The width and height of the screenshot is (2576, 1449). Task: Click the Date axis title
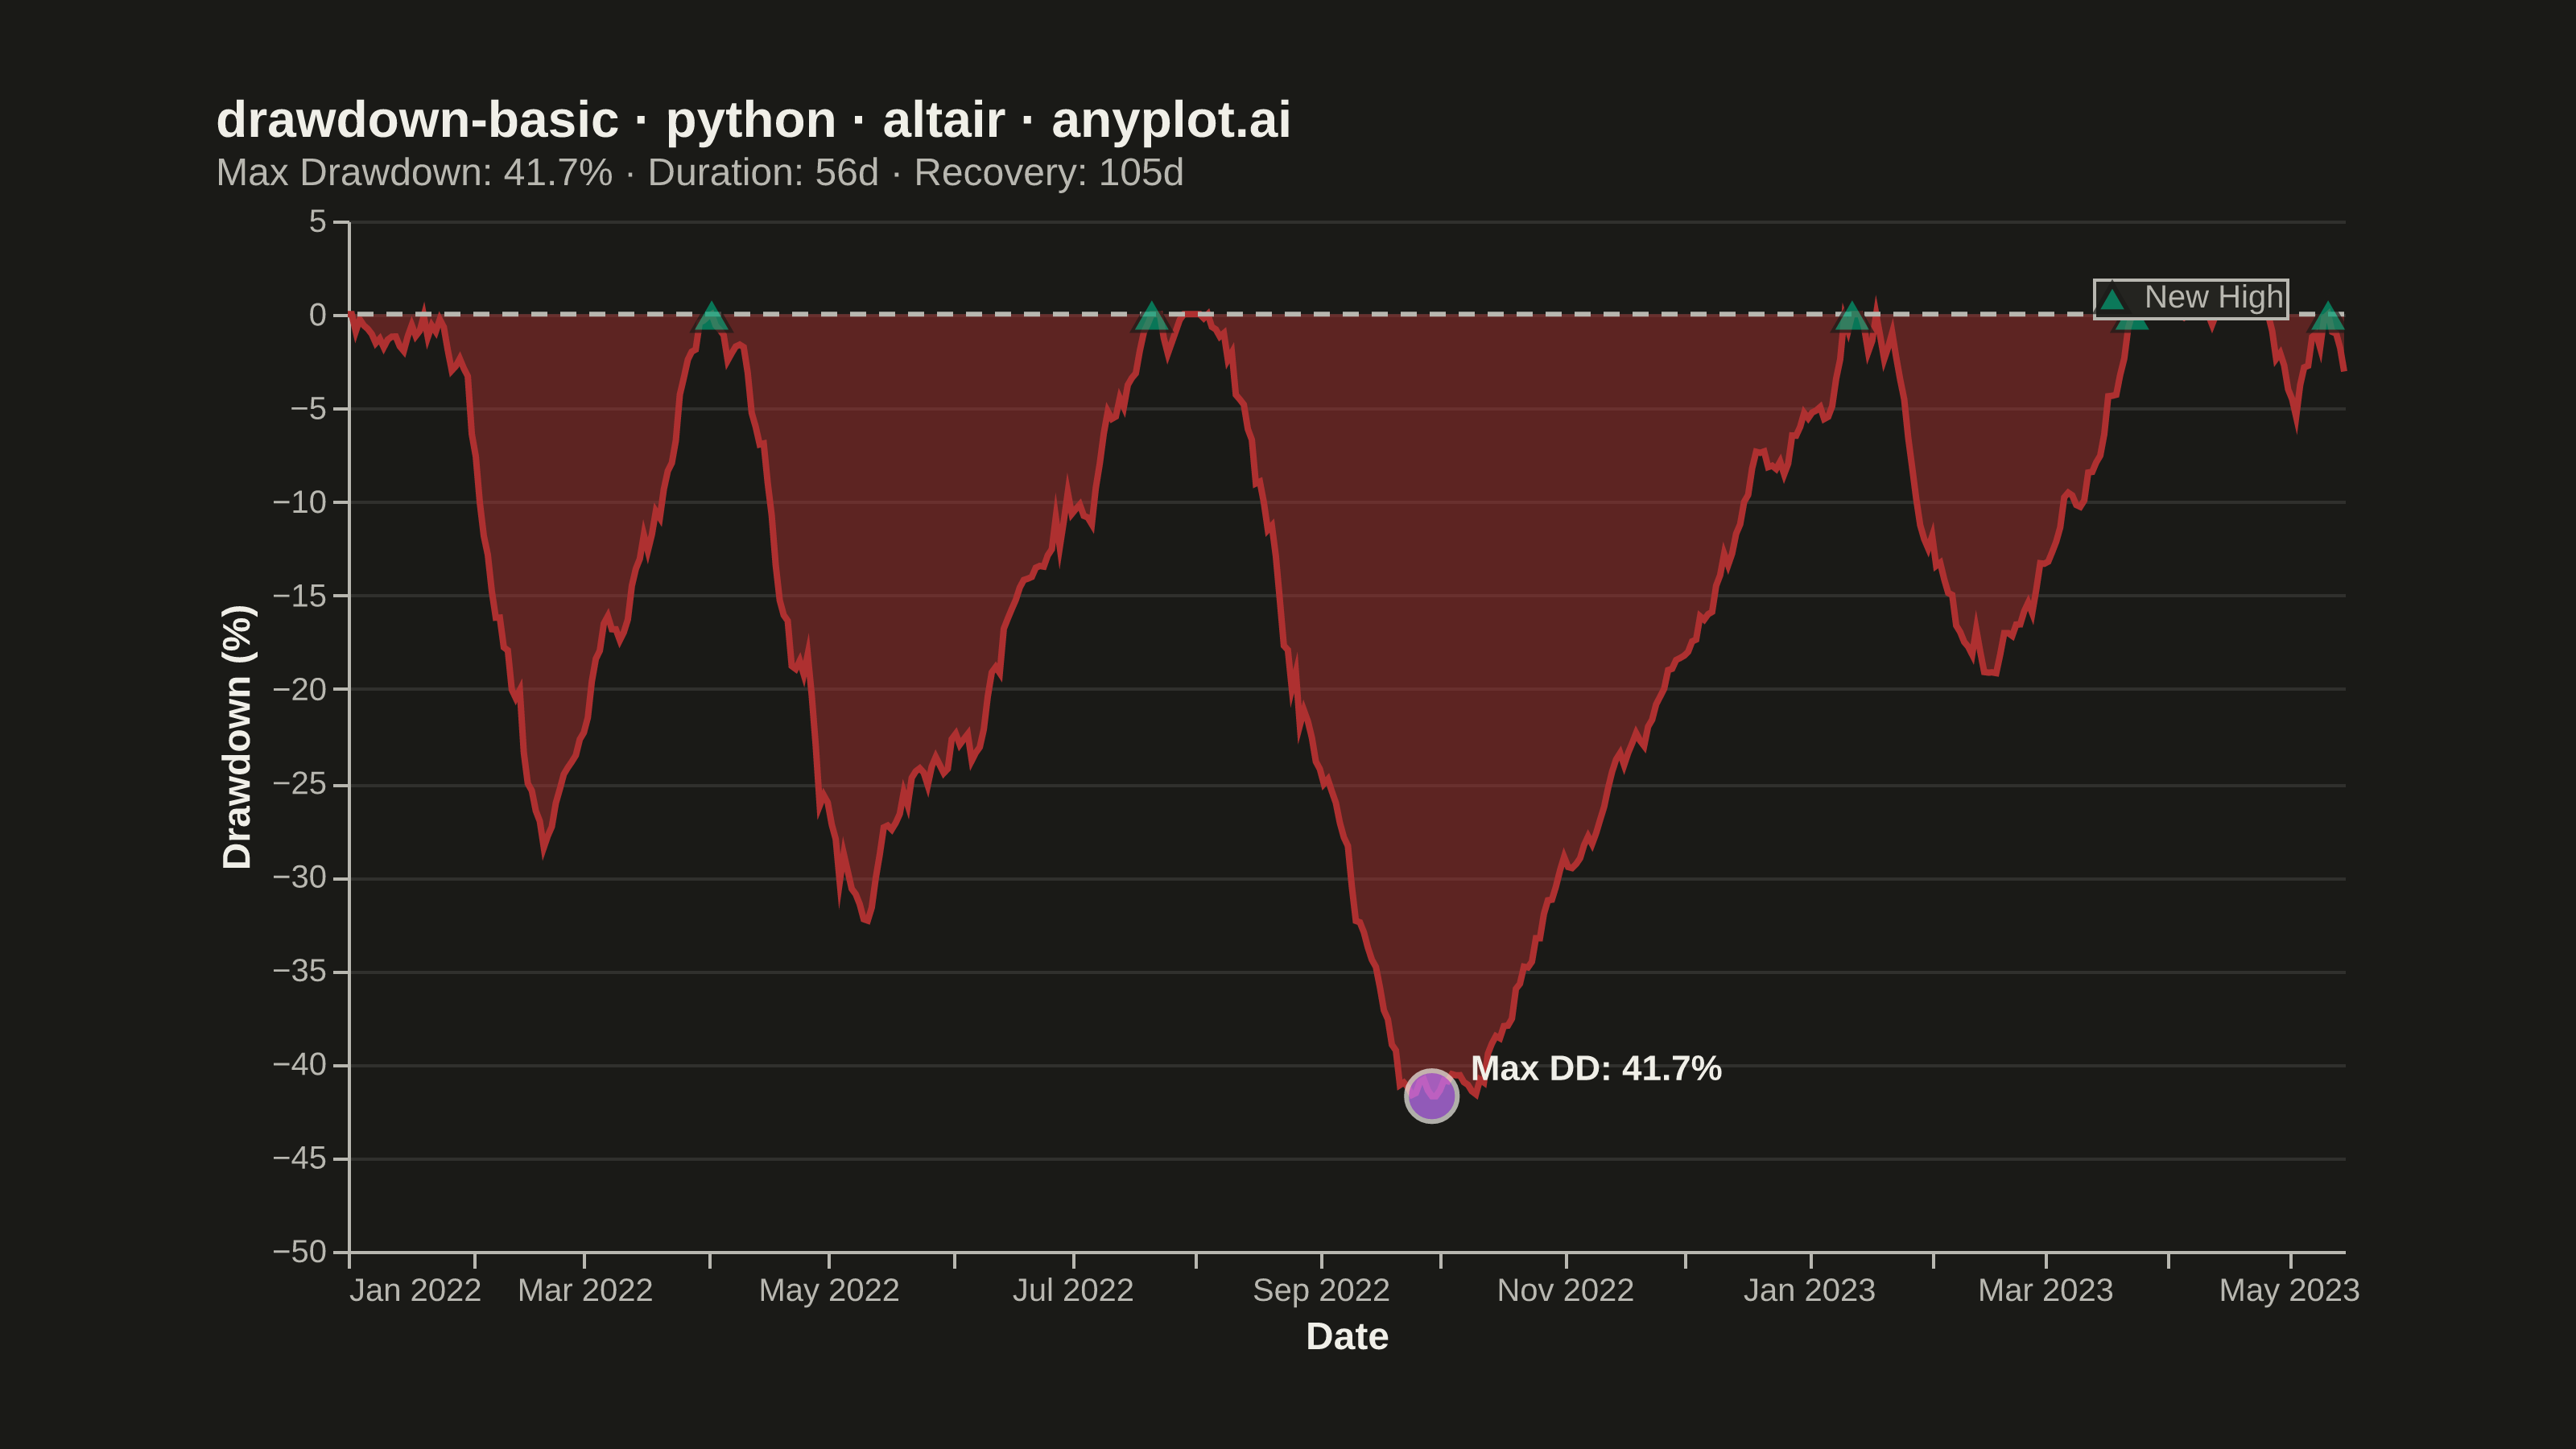click(1347, 1337)
